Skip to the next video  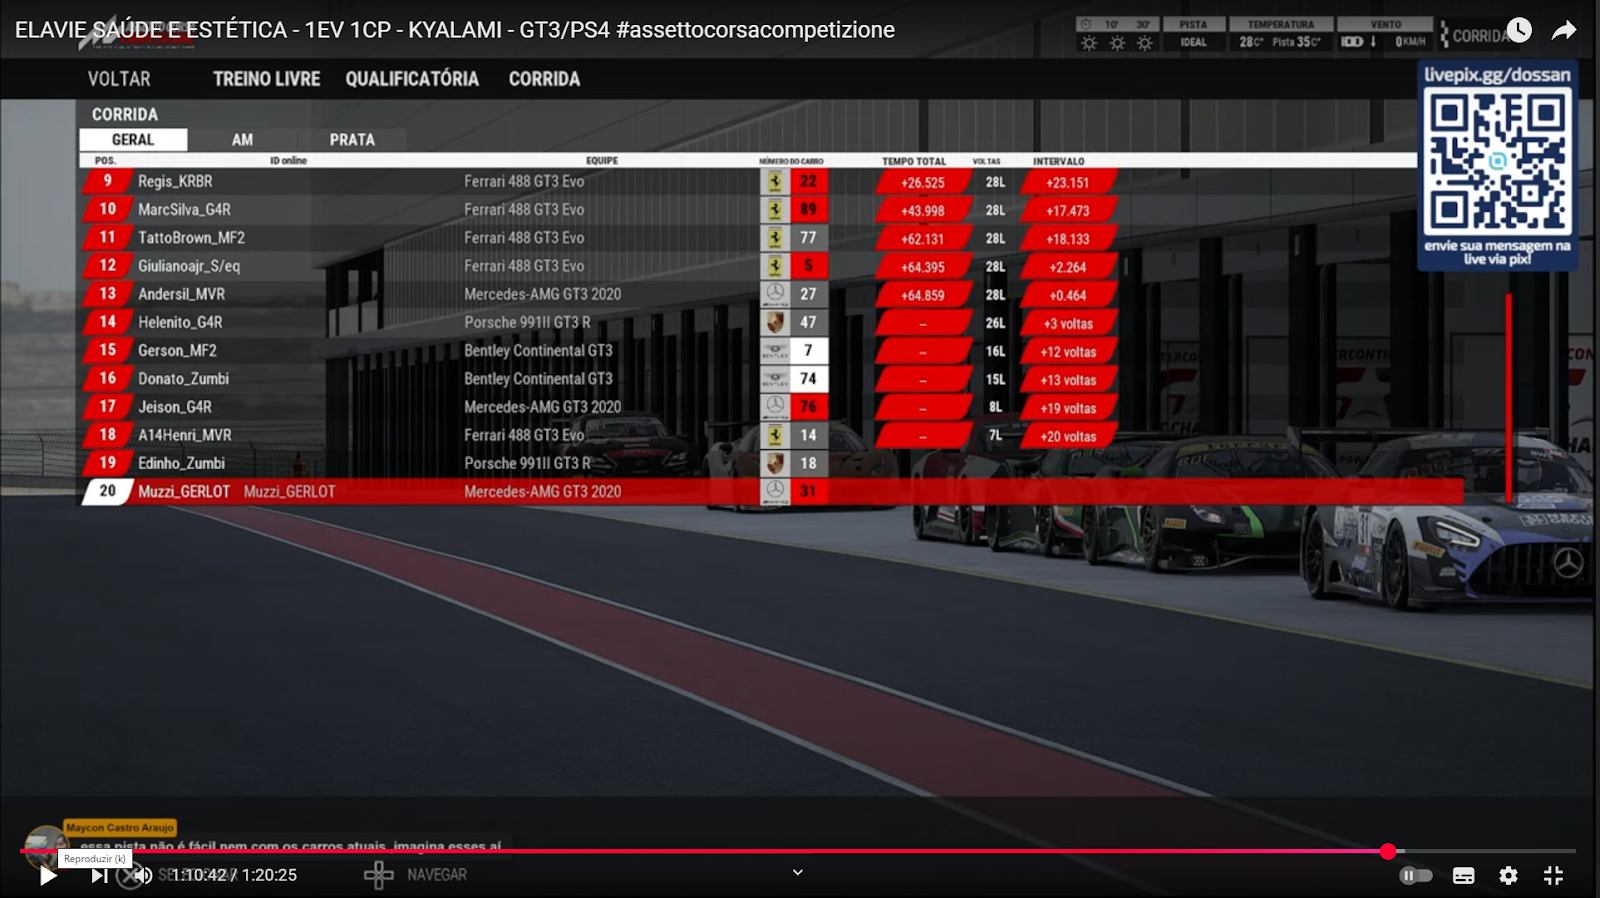pos(99,876)
